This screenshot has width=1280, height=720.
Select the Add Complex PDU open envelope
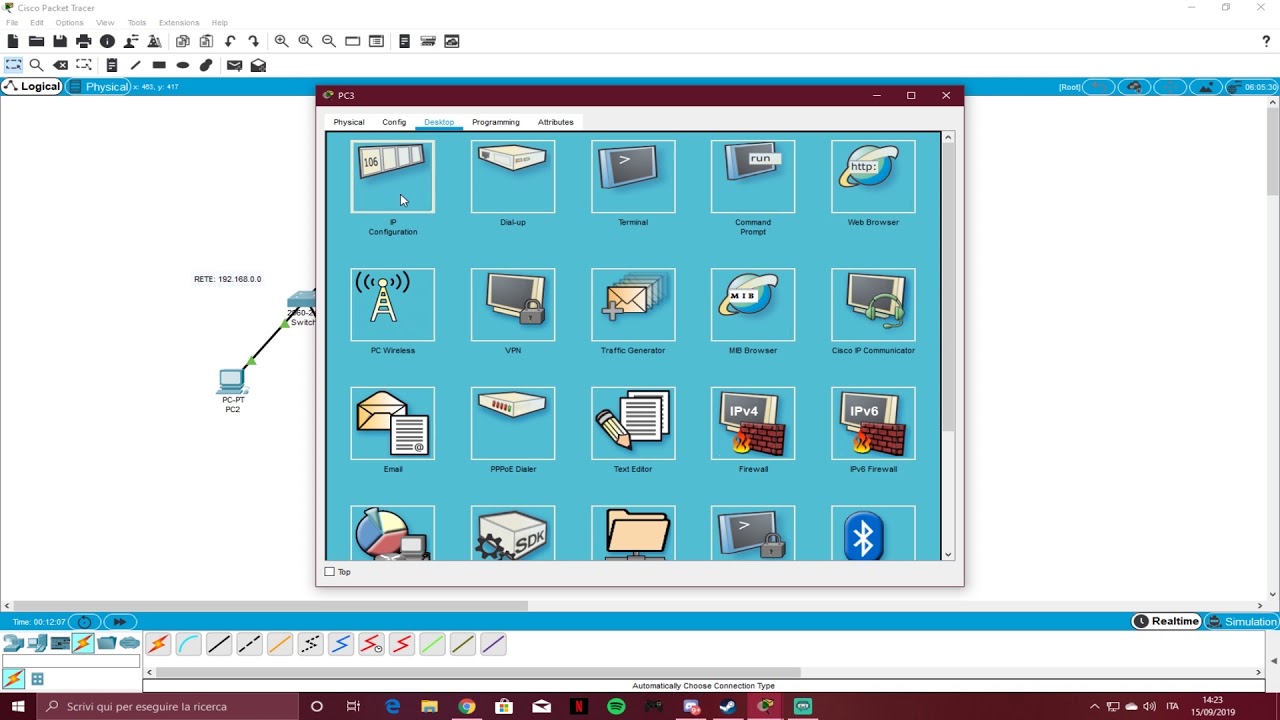tap(258, 65)
